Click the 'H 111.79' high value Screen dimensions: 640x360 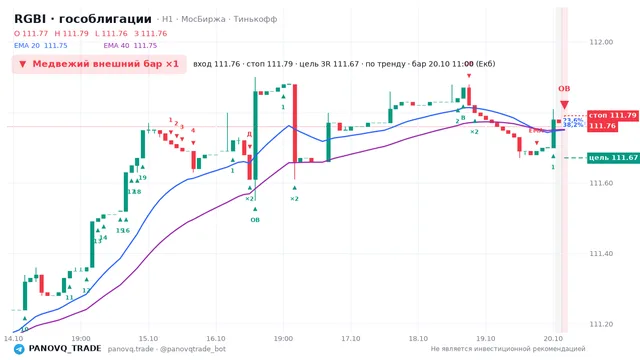tap(71, 33)
